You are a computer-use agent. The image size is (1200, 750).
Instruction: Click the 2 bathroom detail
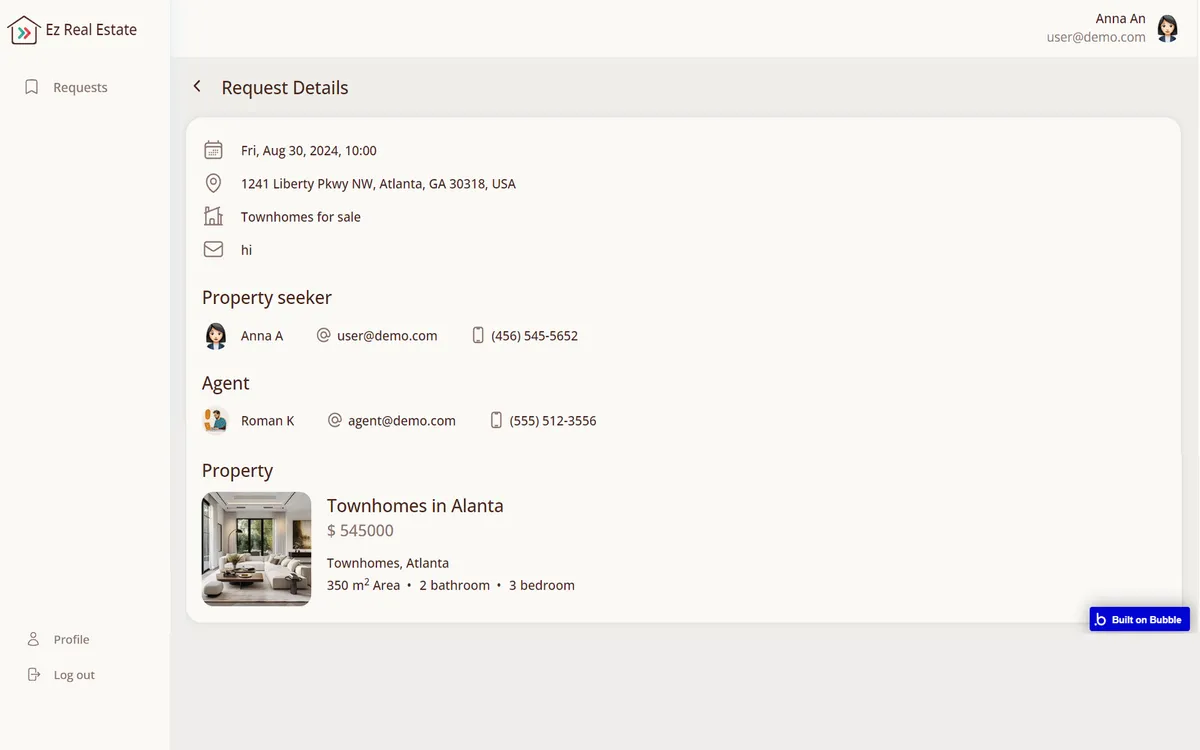[455, 585]
